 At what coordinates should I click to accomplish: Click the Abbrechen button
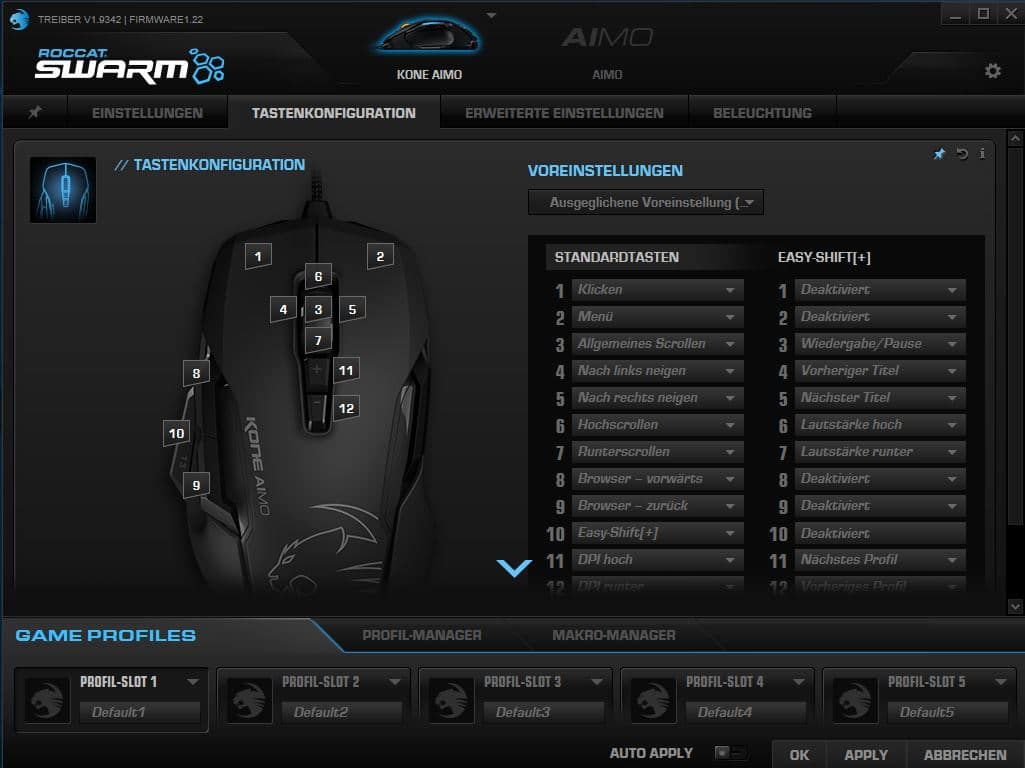pos(964,755)
